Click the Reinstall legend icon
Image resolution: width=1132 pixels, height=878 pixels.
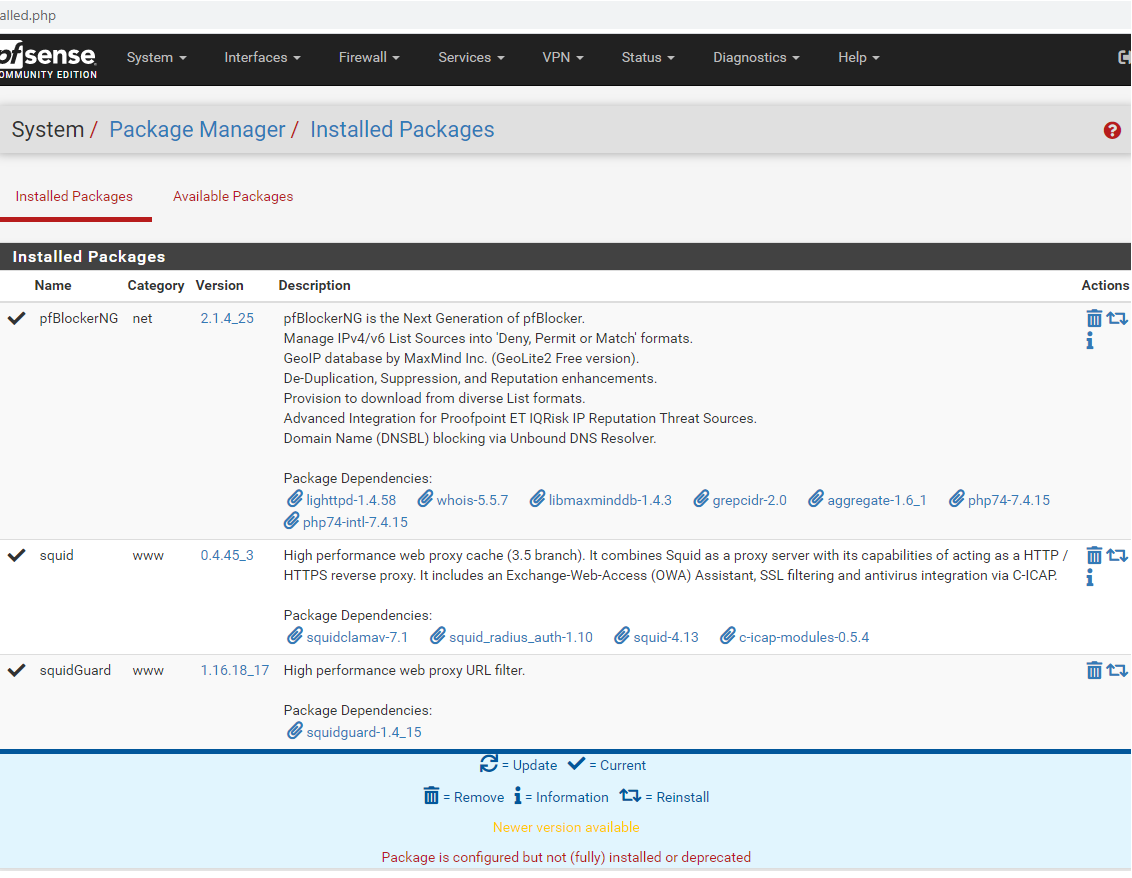coord(630,796)
